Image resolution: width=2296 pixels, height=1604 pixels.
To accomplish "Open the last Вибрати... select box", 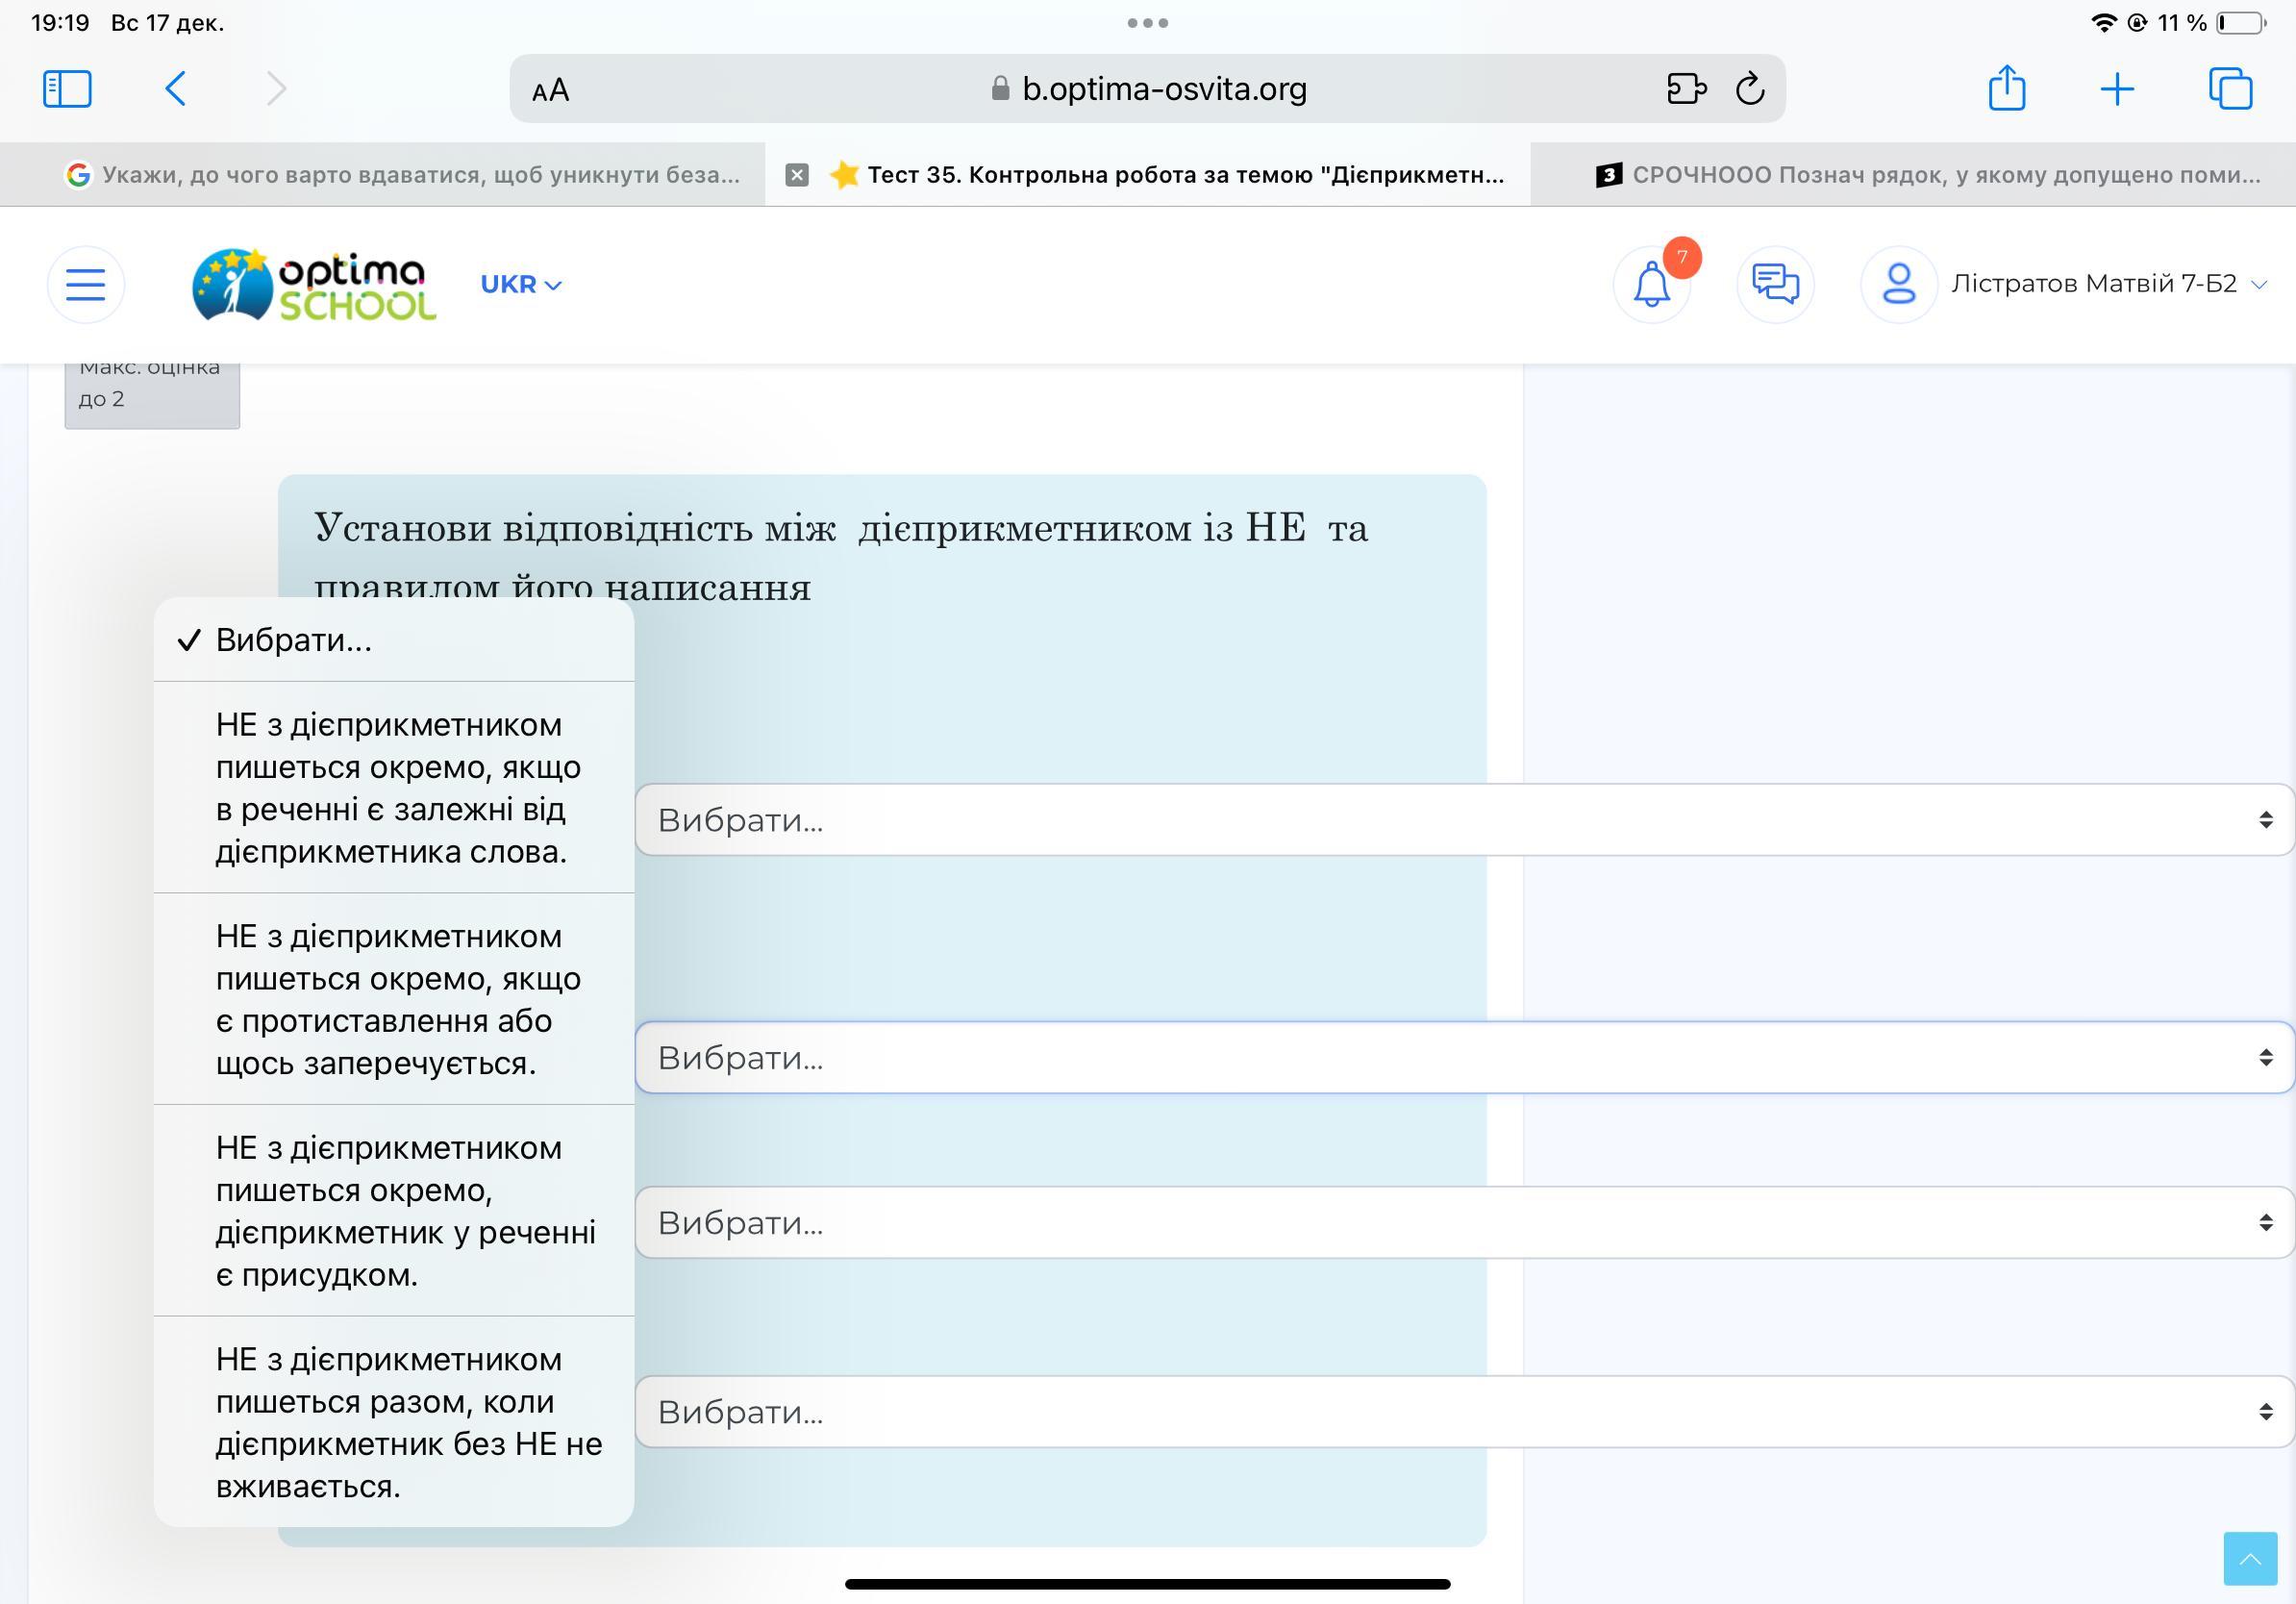I will pyautogui.click(x=1462, y=1412).
